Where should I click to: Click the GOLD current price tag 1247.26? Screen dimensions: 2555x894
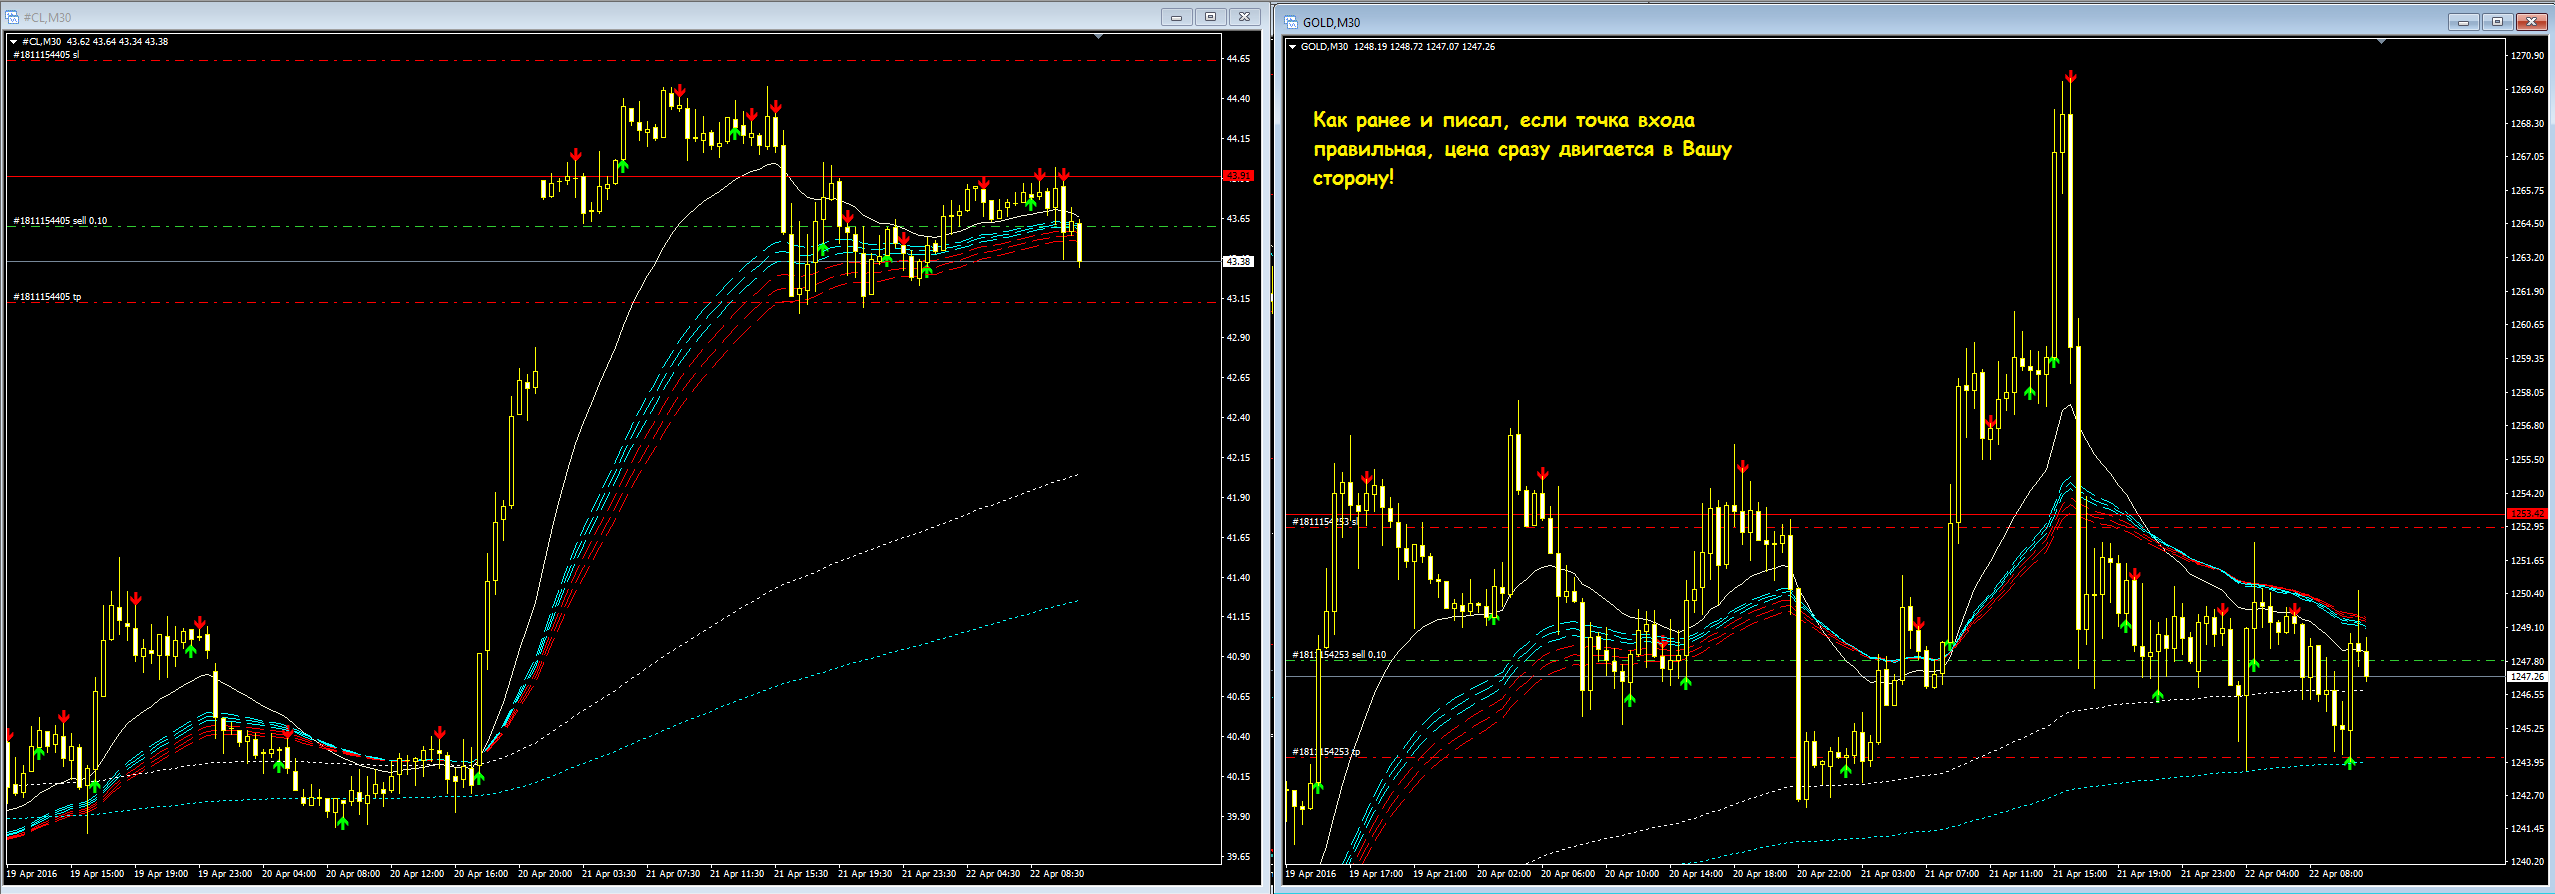click(x=2527, y=677)
